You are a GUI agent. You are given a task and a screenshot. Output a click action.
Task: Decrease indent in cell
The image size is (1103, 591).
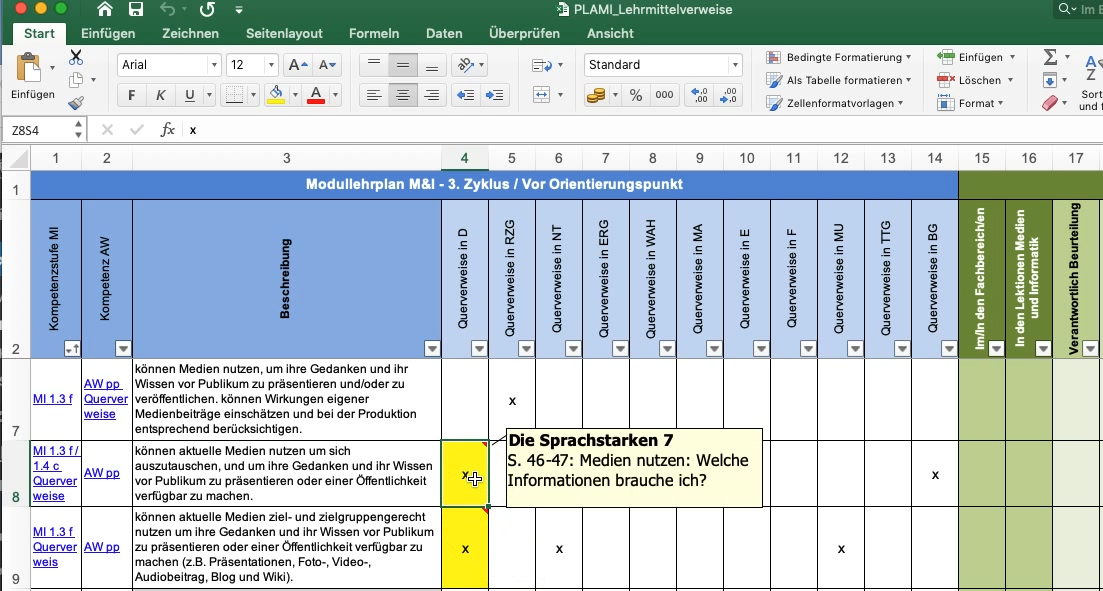(x=466, y=95)
